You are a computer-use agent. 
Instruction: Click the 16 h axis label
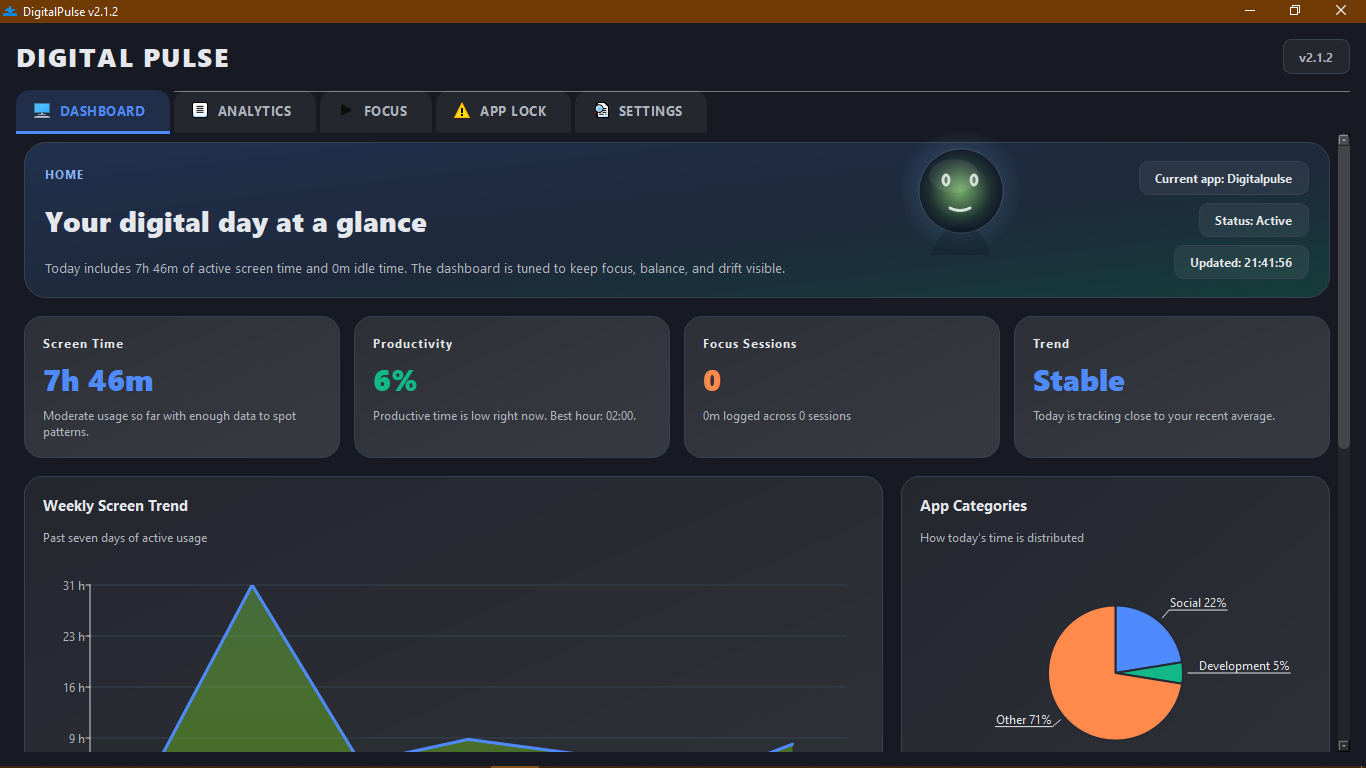74,688
